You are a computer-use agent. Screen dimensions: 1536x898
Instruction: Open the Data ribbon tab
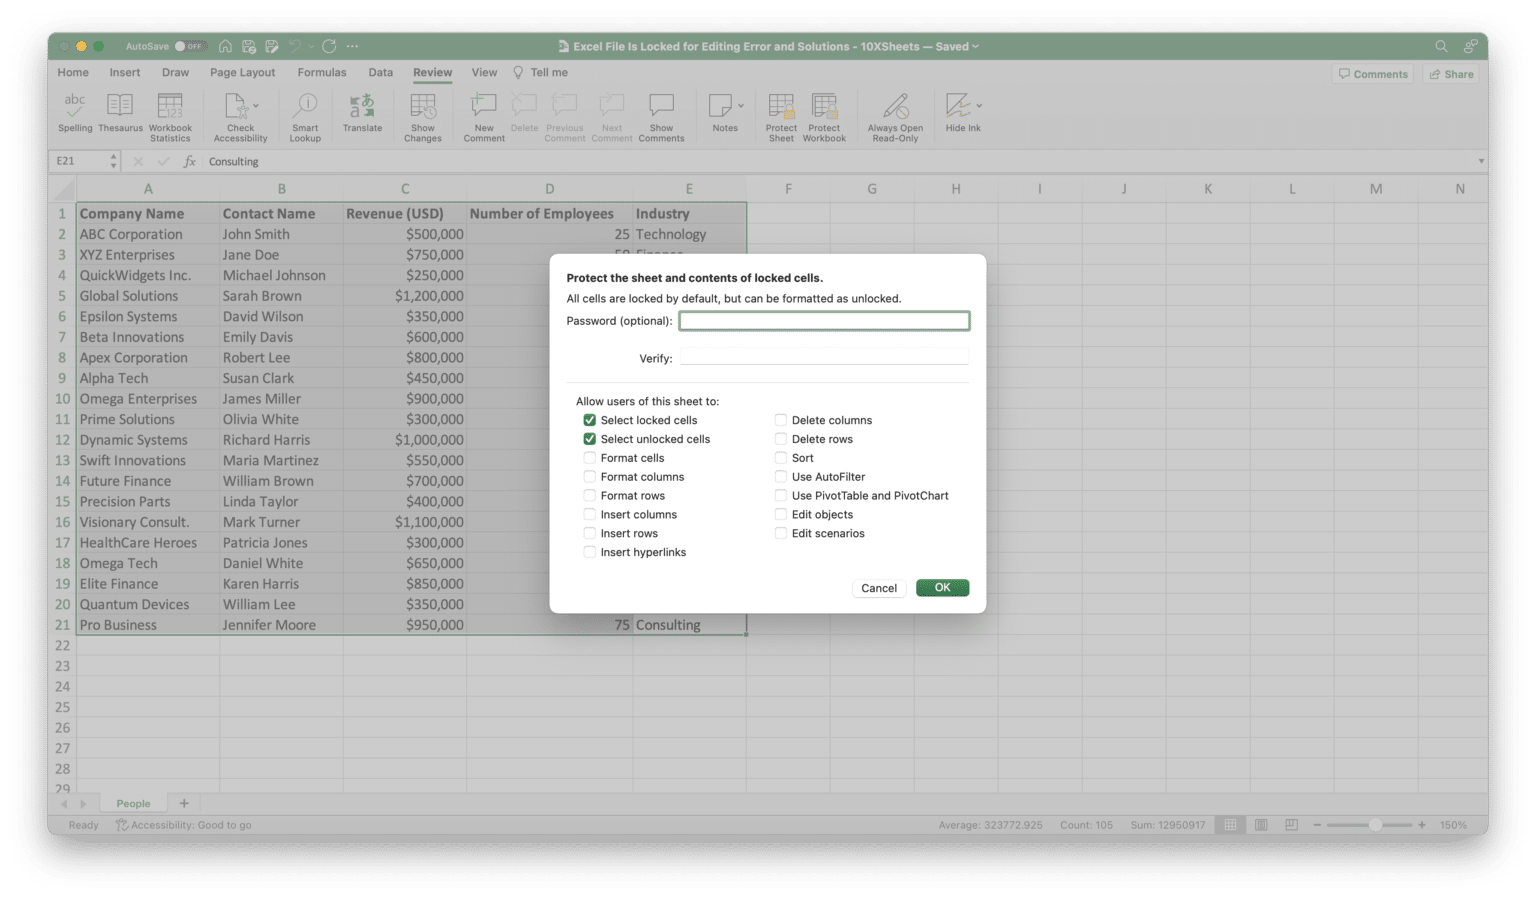point(380,72)
